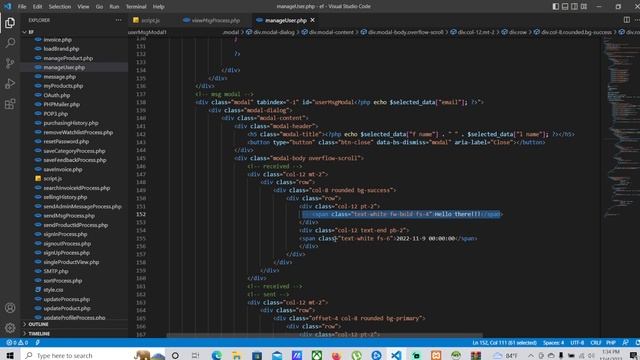Change language mode via PHP status item
This screenshot has height=360, width=640.
(x=611, y=343)
